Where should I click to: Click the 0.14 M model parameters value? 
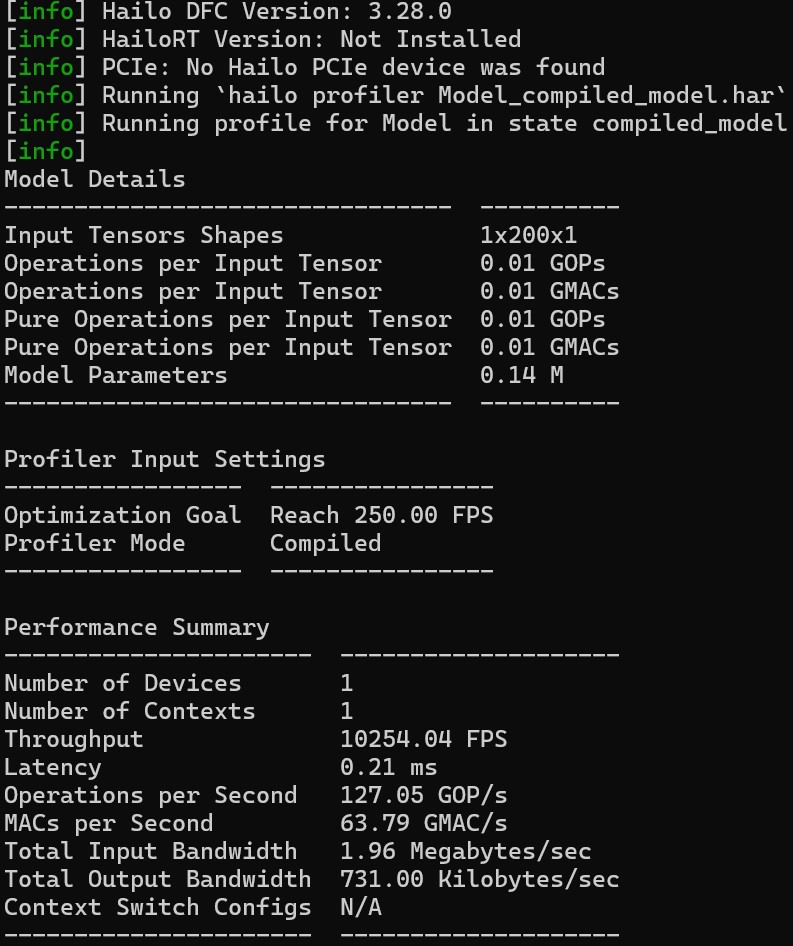pyautogui.click(x=521, y=376)
